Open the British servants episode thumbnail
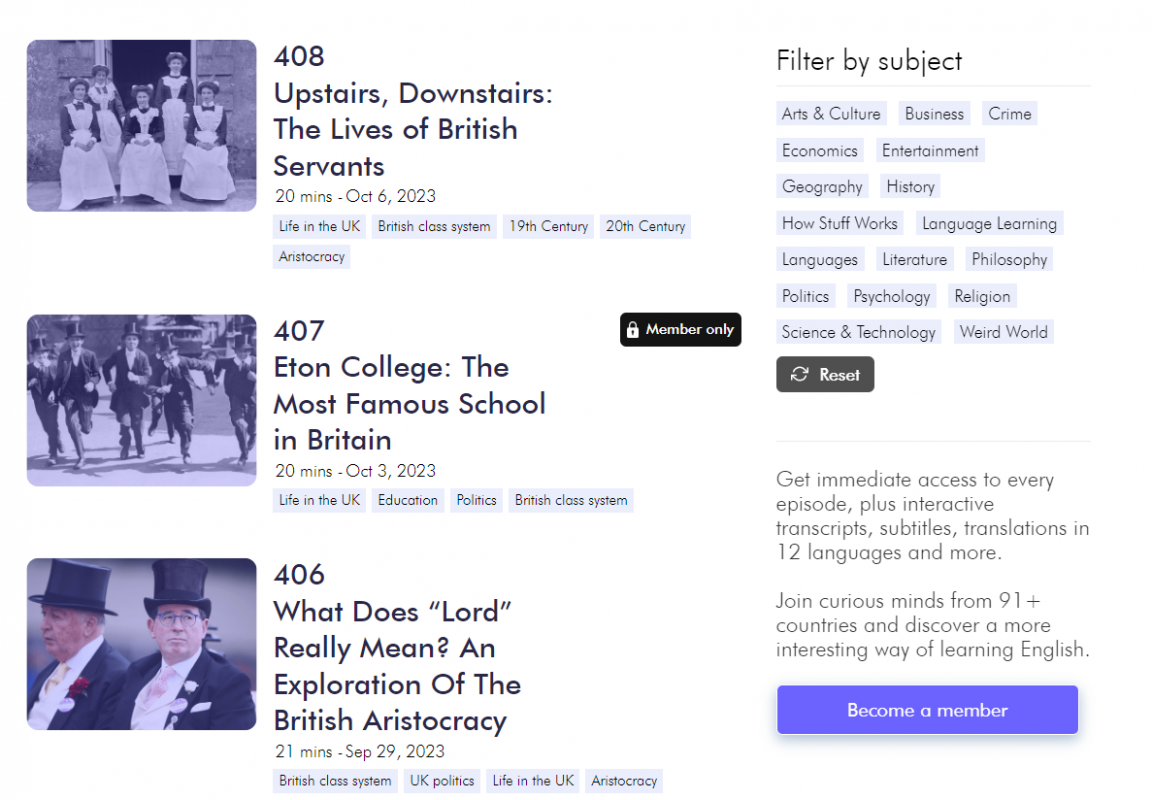Image resolution: width=1152 pixels, height=800 pixels. click(141, 126)
